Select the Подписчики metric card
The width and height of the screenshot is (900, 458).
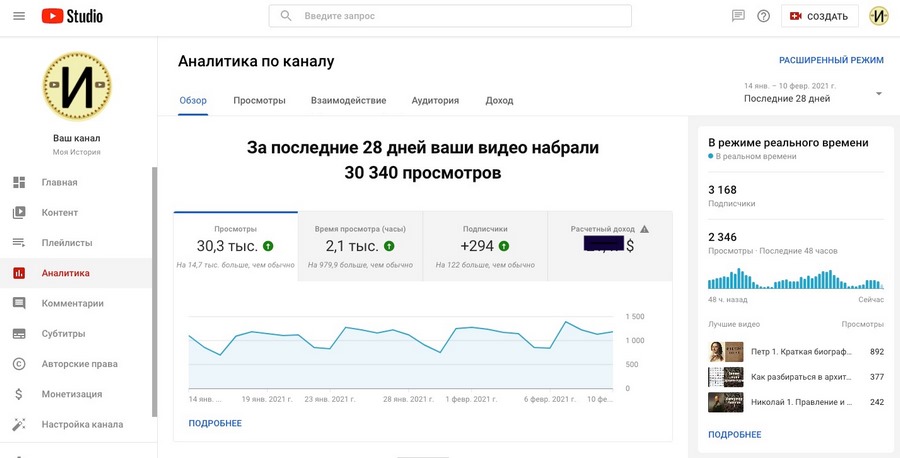pos(484,246)
